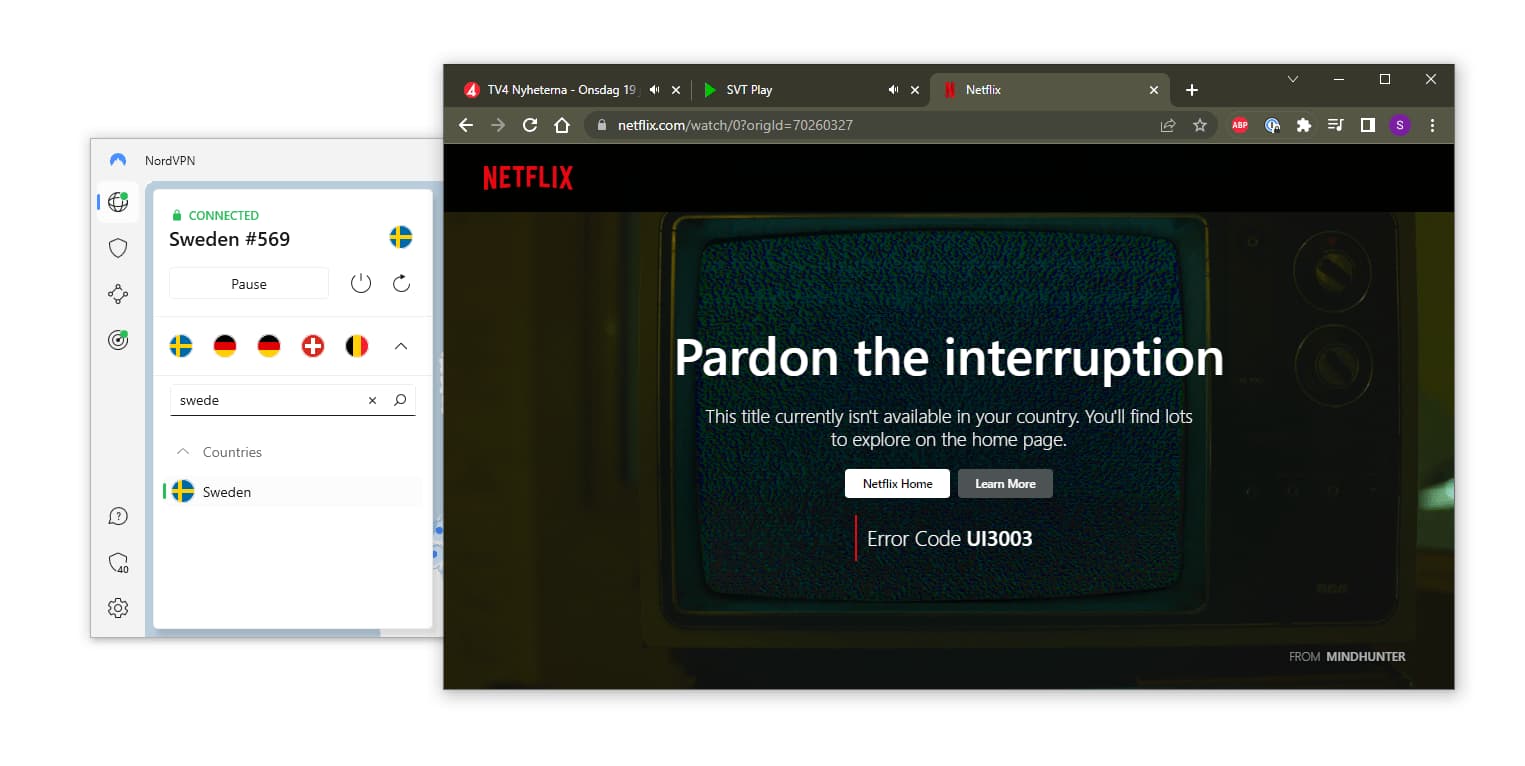Reconnect using the refresh arrow icon in NordVPN

coord(401,283)
